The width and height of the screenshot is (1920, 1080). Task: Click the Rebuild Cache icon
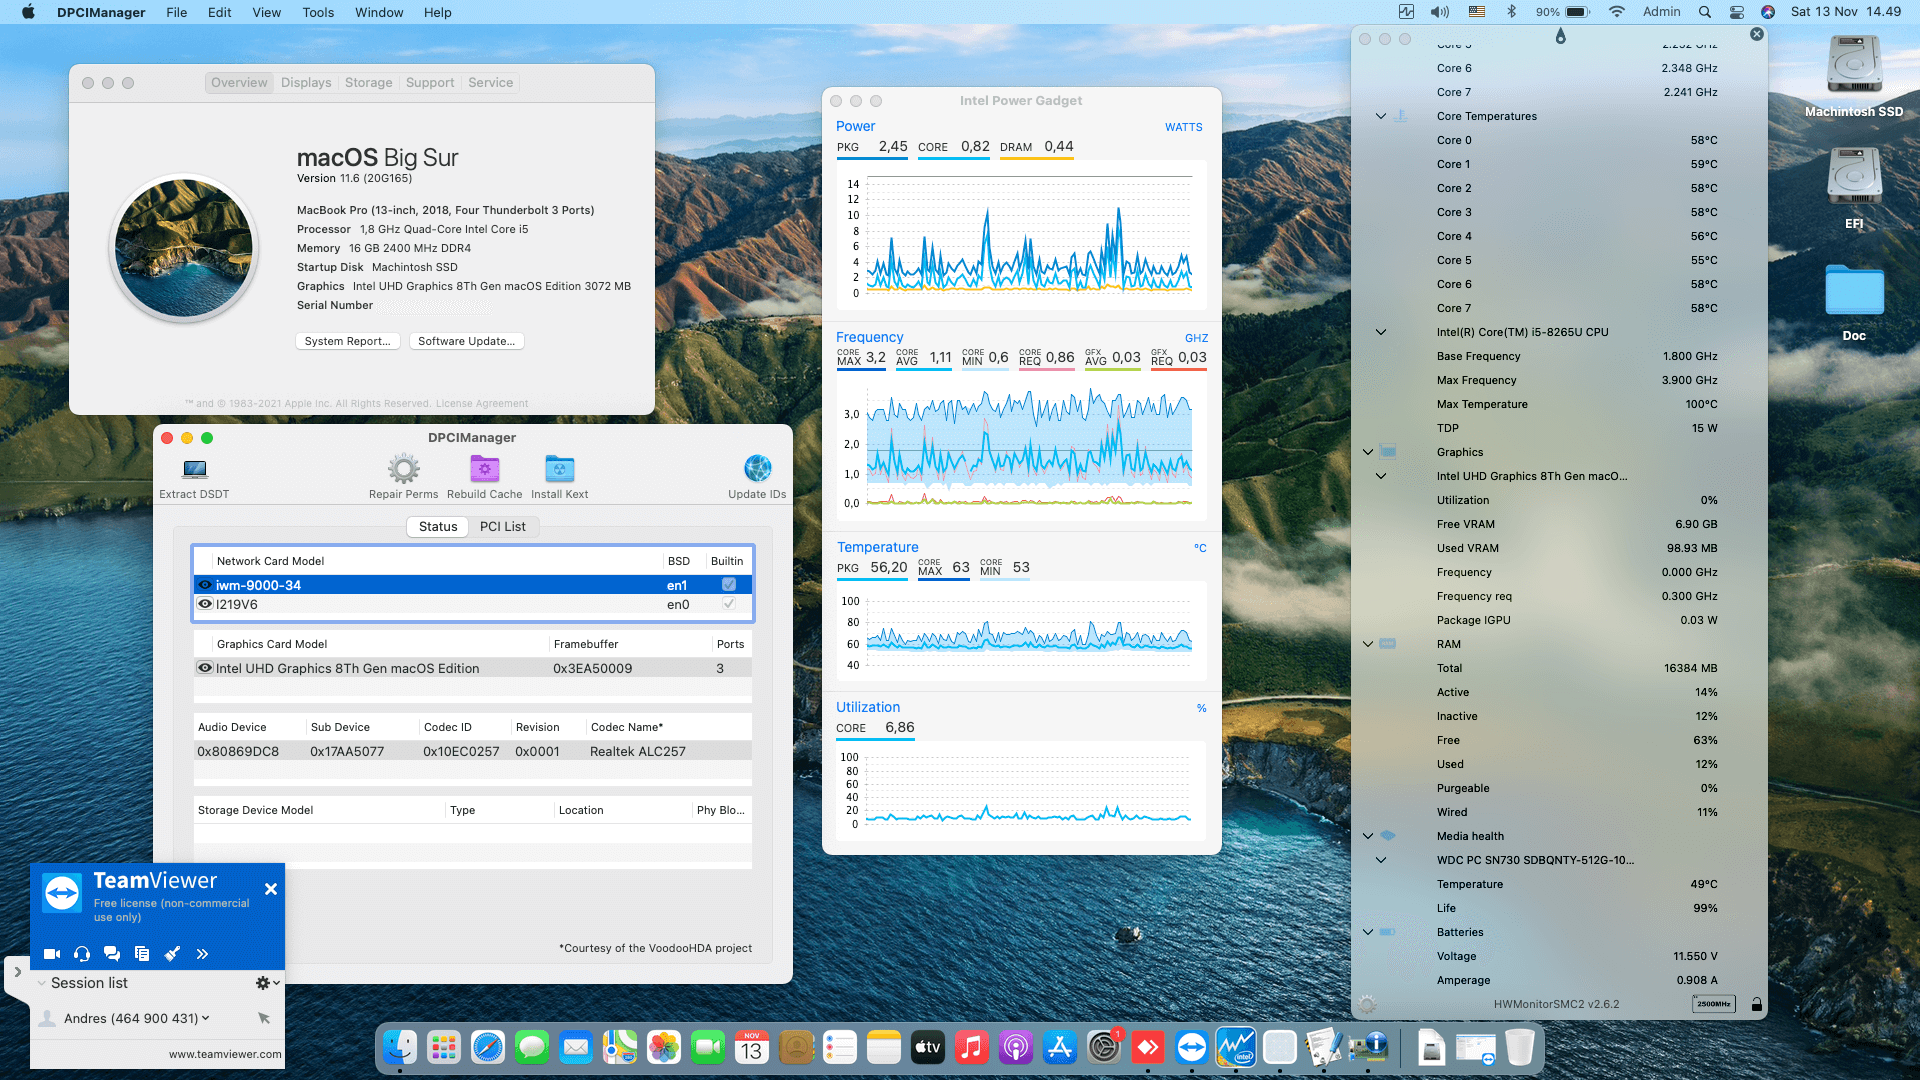pyautogui.click(x=485, y=468)
